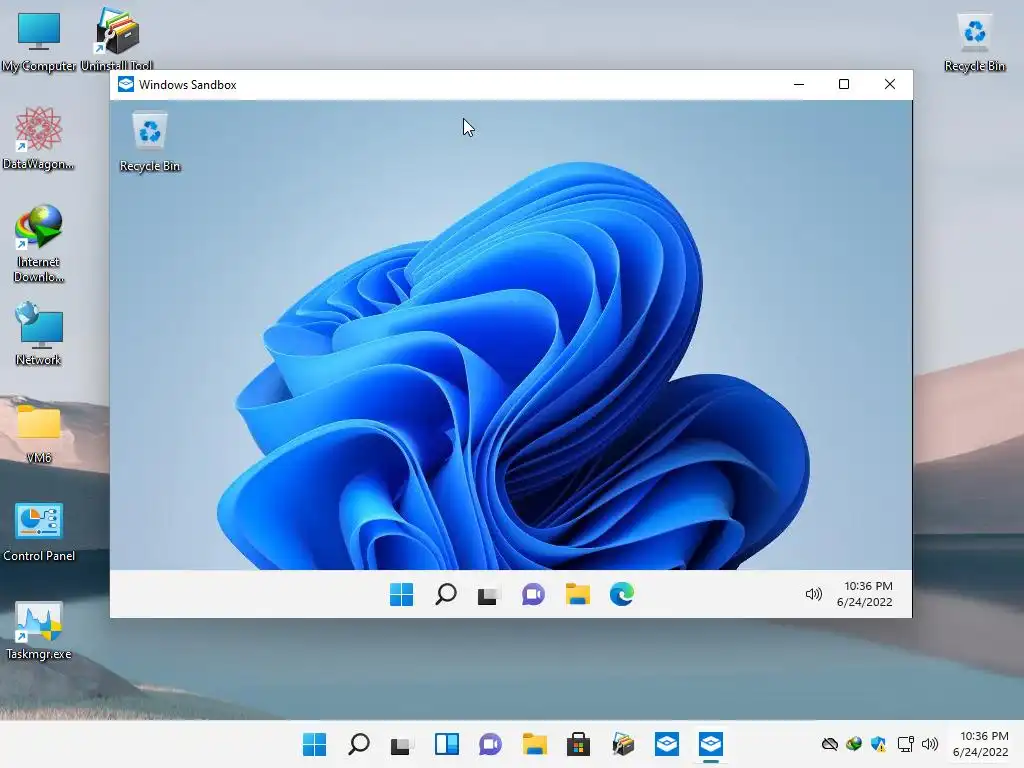Click the Sandbox volume speaker icon
1024x768 pixels.
(x=813, y=594)
